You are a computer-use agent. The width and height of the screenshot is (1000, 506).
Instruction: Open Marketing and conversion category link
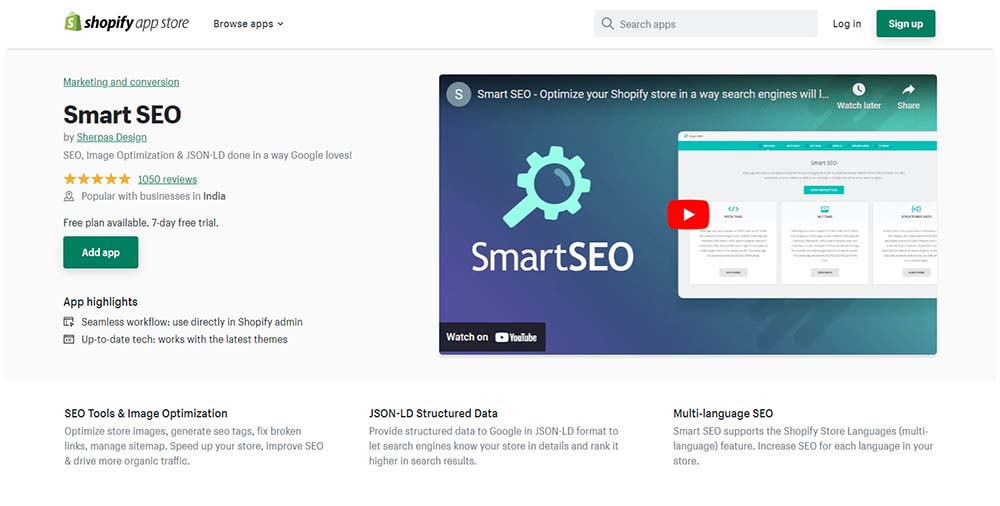pos(121,82)
